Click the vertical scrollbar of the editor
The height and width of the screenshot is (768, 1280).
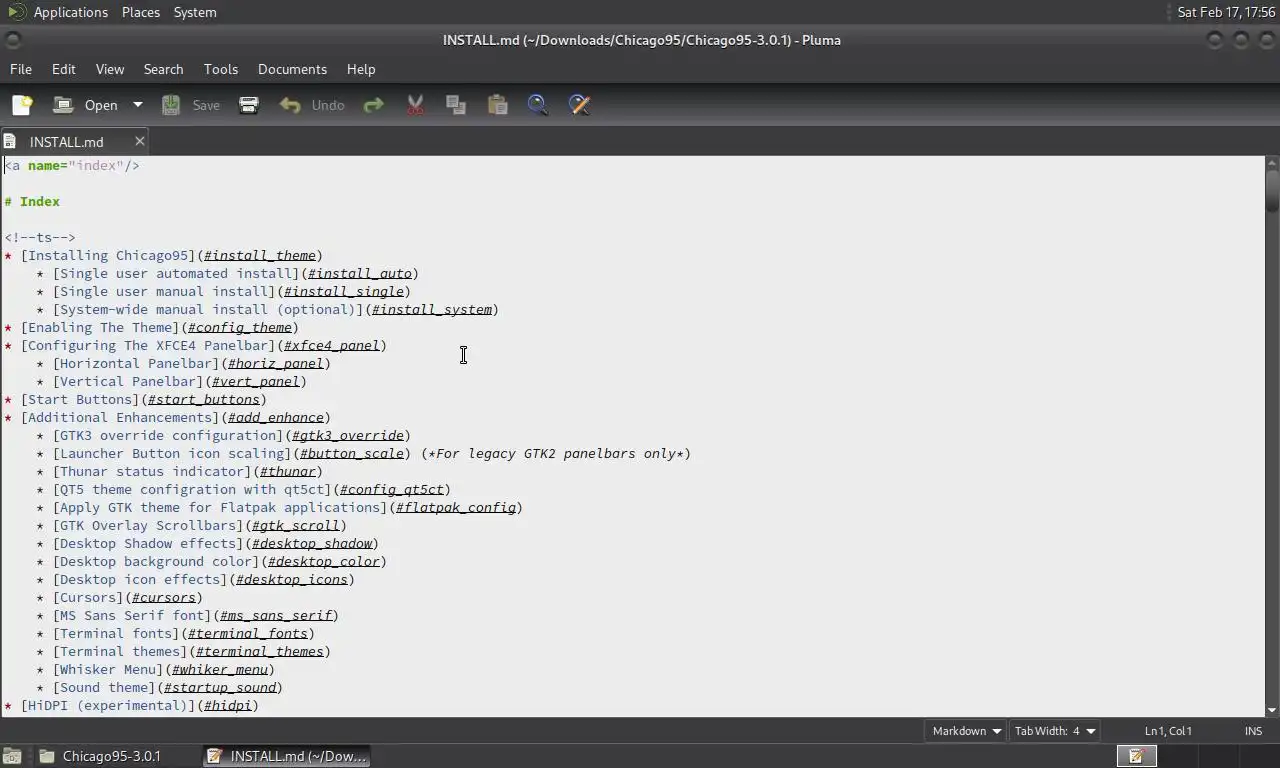1272,436
